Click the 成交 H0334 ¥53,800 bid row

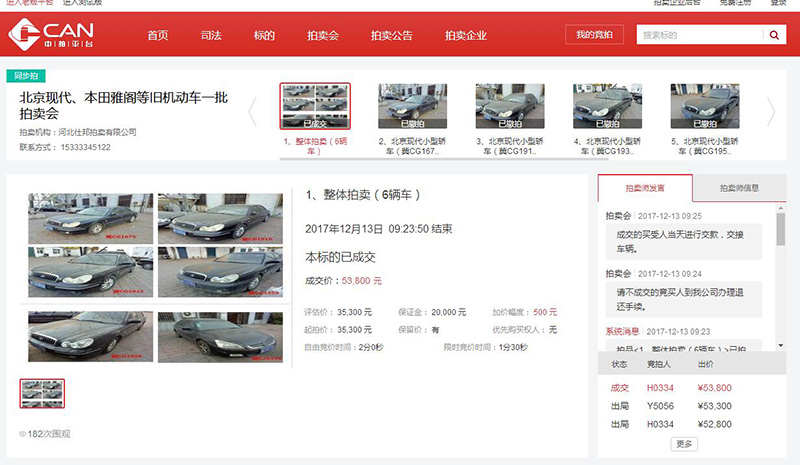pyautogui.click(x=671, y=388)
